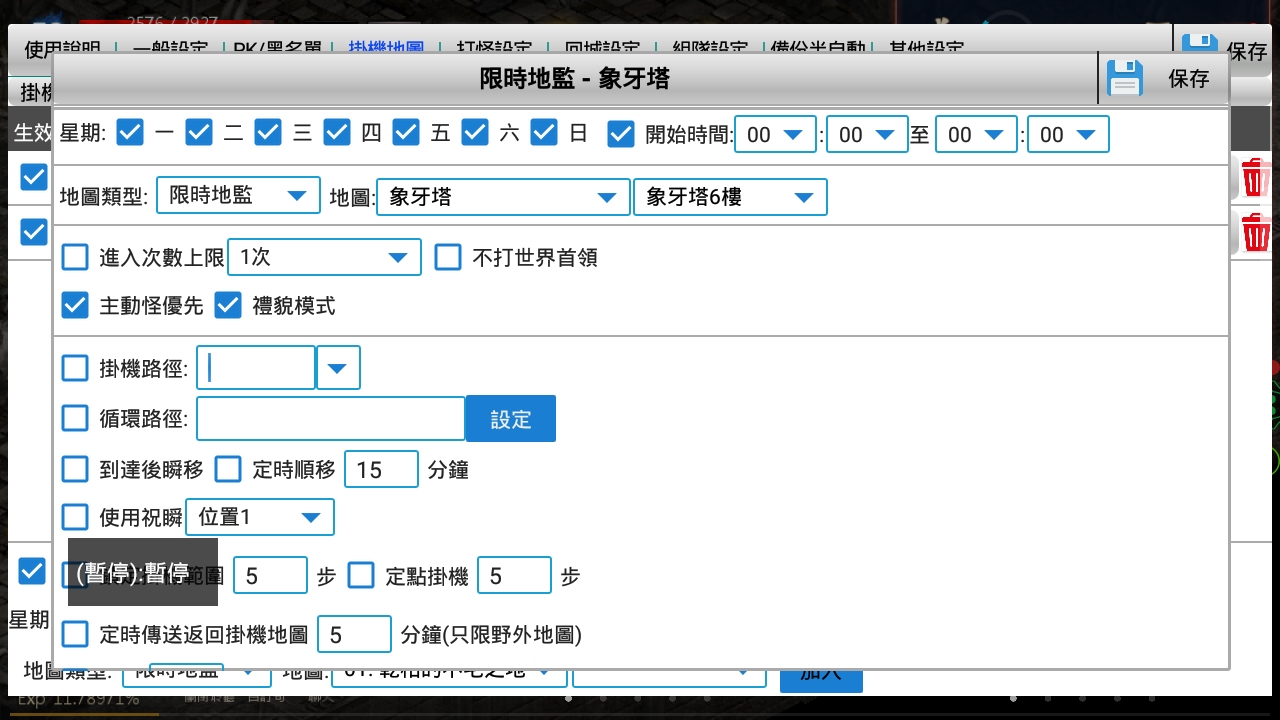Open 地圖類型 dropdown showing 限時地監
The image size is (1280, 720).
[238, 196]
